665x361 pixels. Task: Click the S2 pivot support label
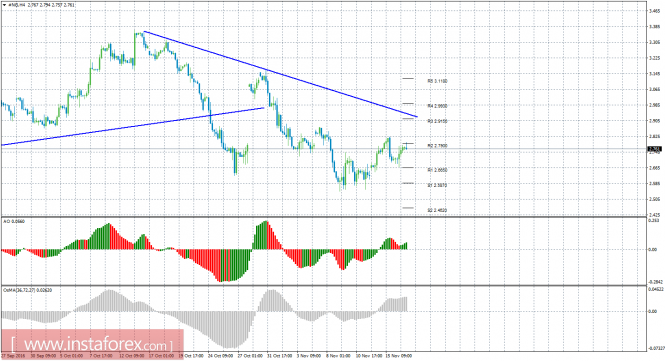(x=437, y=210)
